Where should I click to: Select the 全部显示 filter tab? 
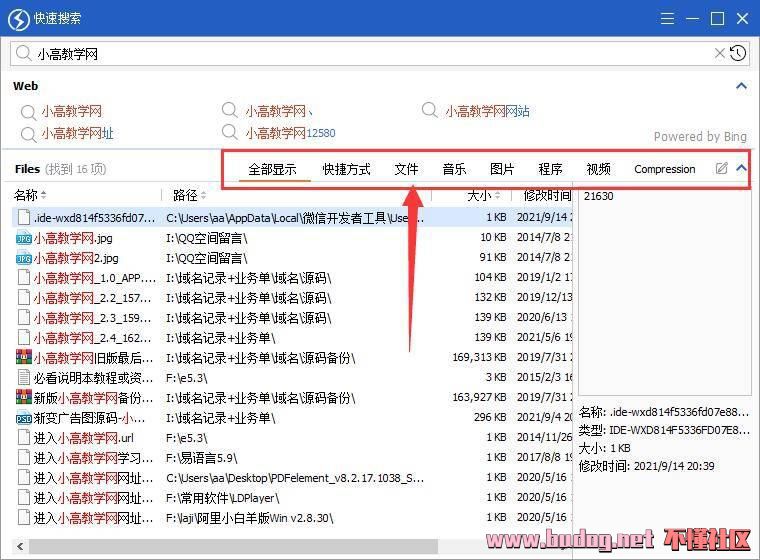coord(272,169)
